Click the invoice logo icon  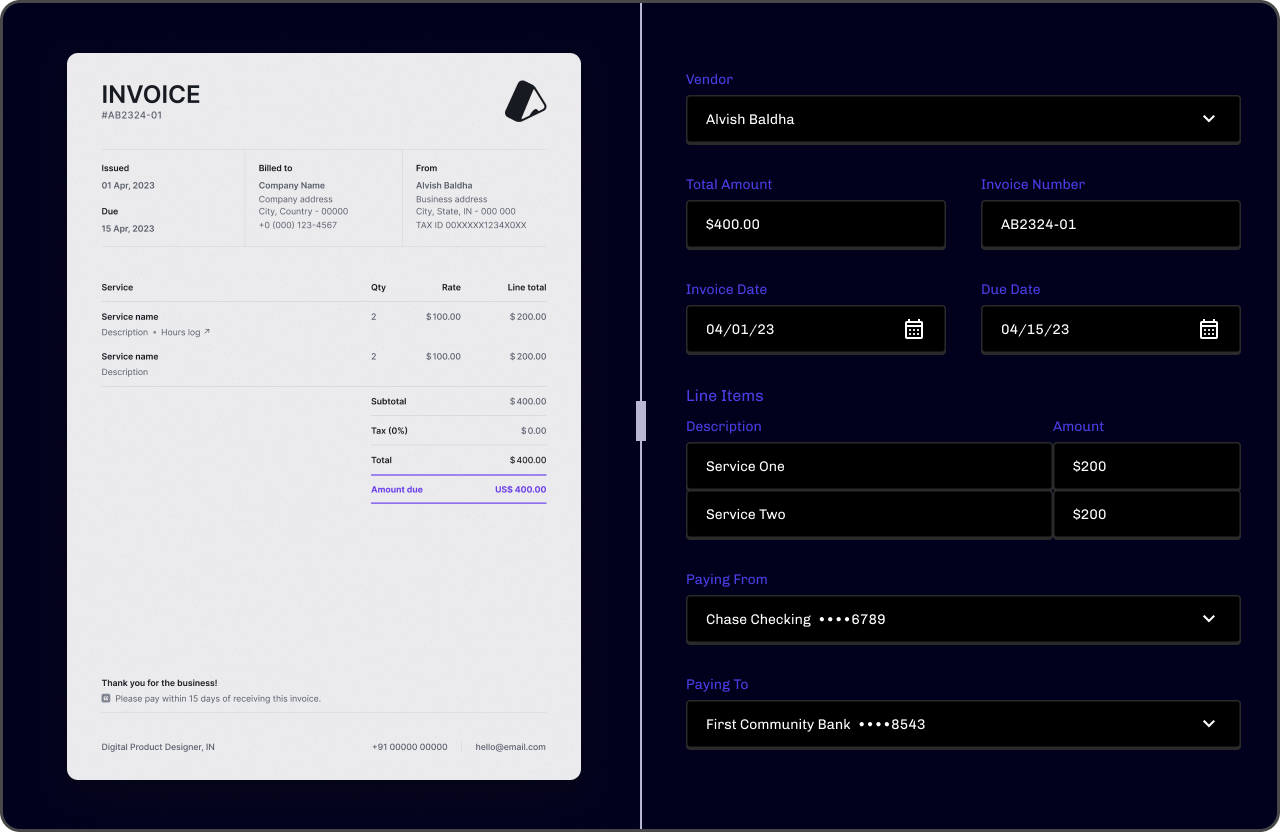[525, 101]
